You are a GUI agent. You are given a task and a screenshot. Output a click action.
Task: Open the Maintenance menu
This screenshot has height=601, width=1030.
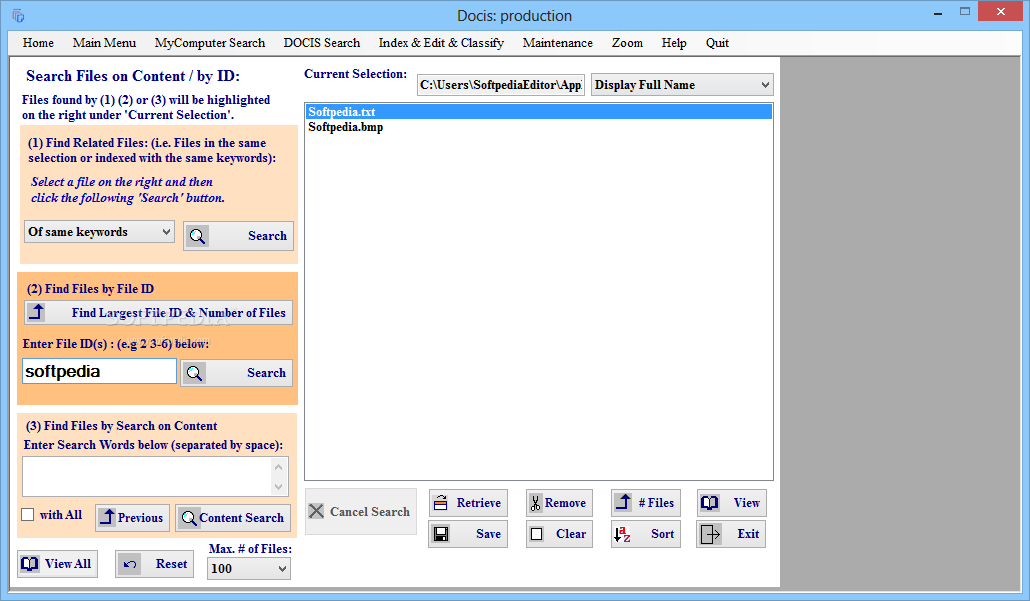click(x=558, y=43)
